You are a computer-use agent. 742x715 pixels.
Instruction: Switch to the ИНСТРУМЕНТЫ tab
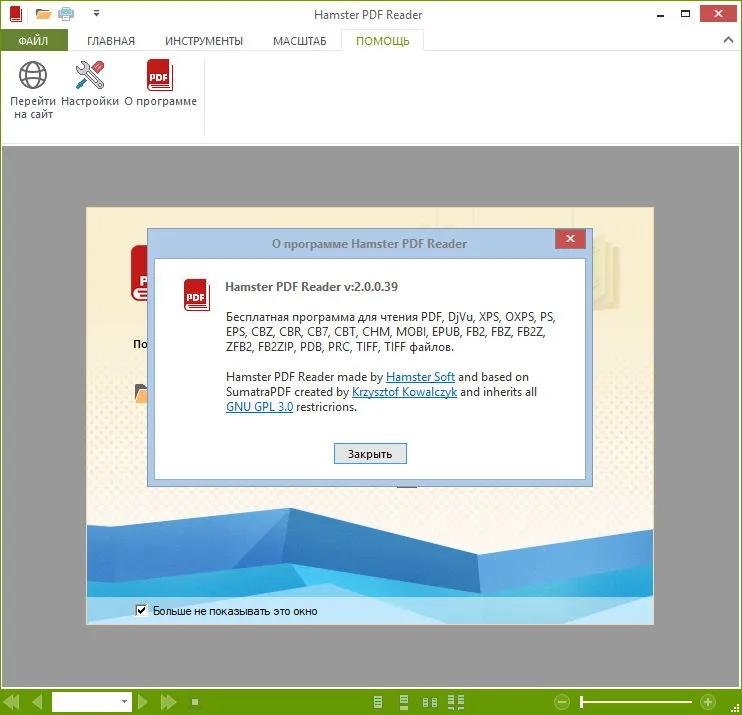coord(204,41)
